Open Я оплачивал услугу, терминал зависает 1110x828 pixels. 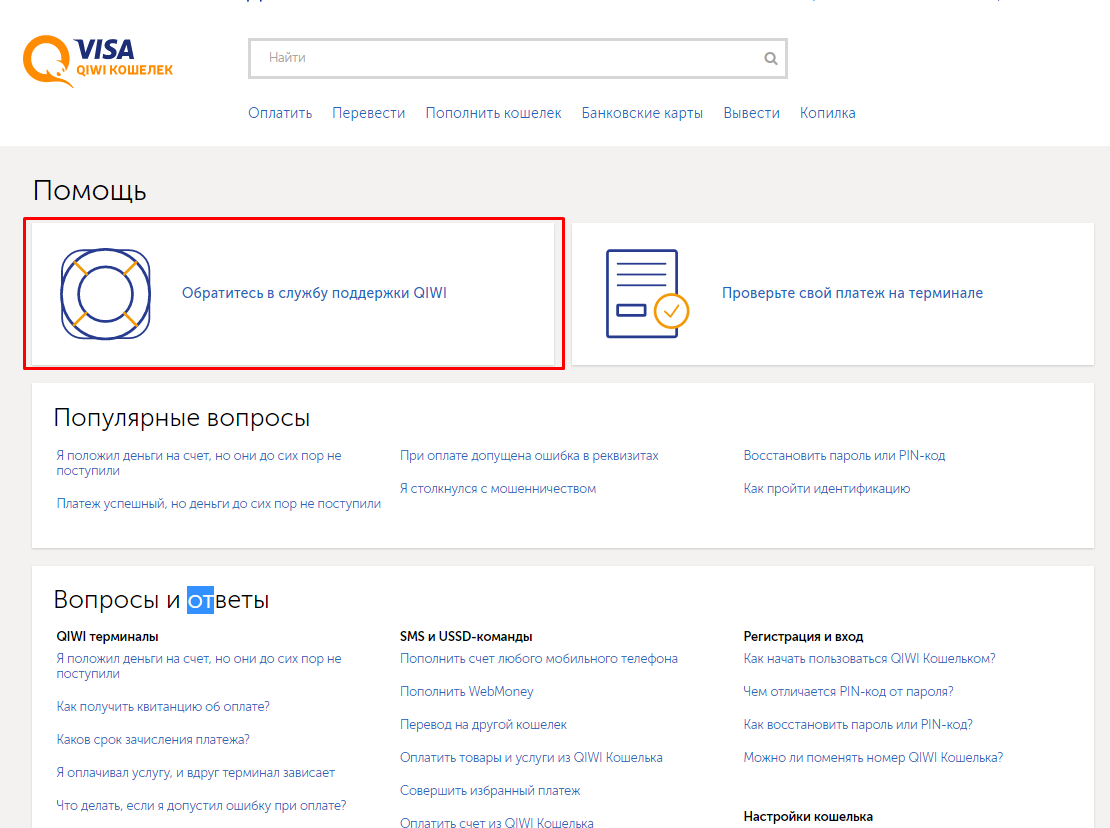coord(195,773)
